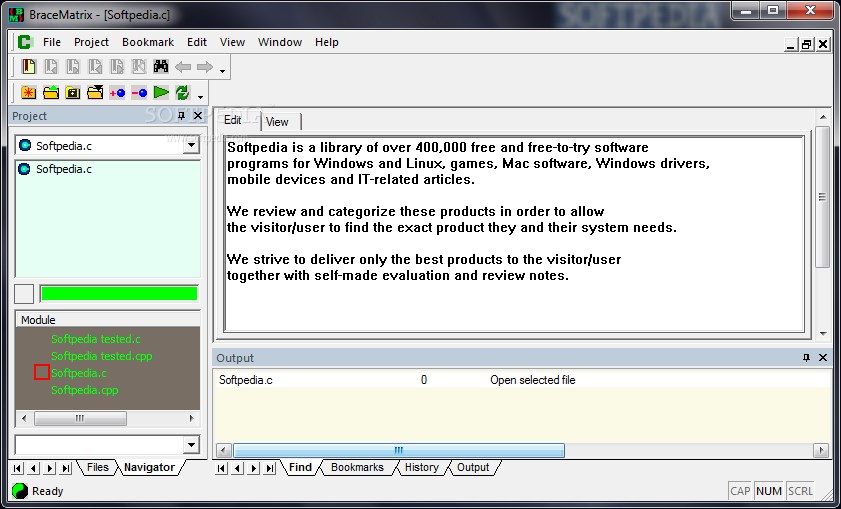The image size is (841, 509).
Task: Expand project toolbar options arrow
Action: point(201,97)
